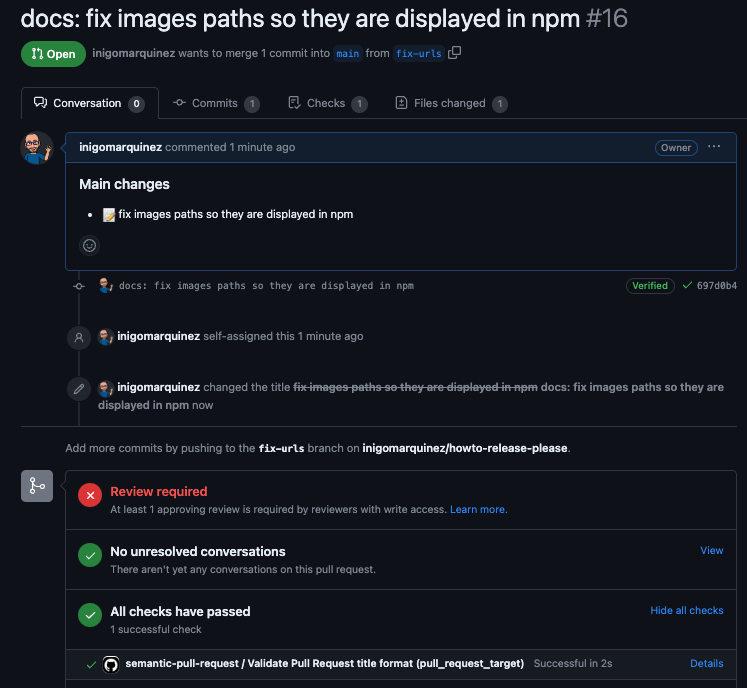Click the Verified signature badge
The image size is (747, 688).
coord(650,285)
